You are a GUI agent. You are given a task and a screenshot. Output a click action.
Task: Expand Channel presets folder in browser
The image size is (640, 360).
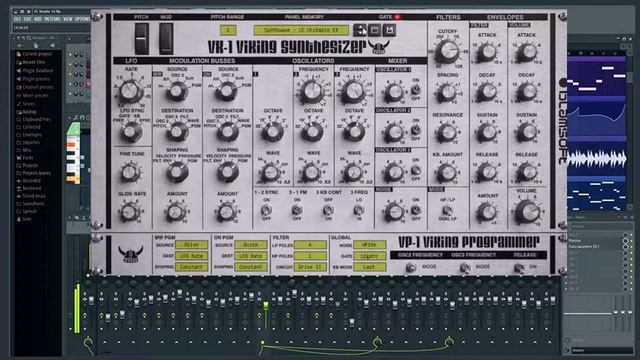(x=34, y=87)
